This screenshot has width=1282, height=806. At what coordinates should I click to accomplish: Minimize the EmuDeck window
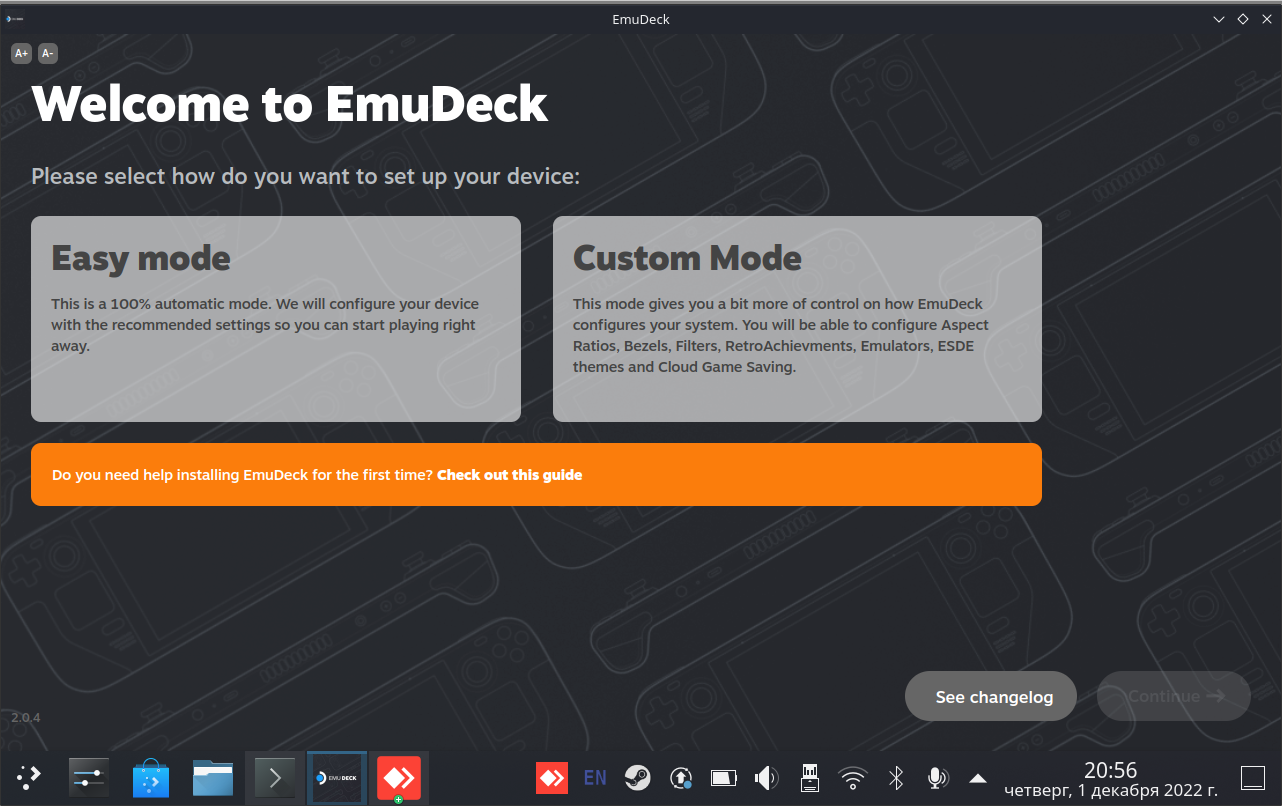tap(1219, 19)
